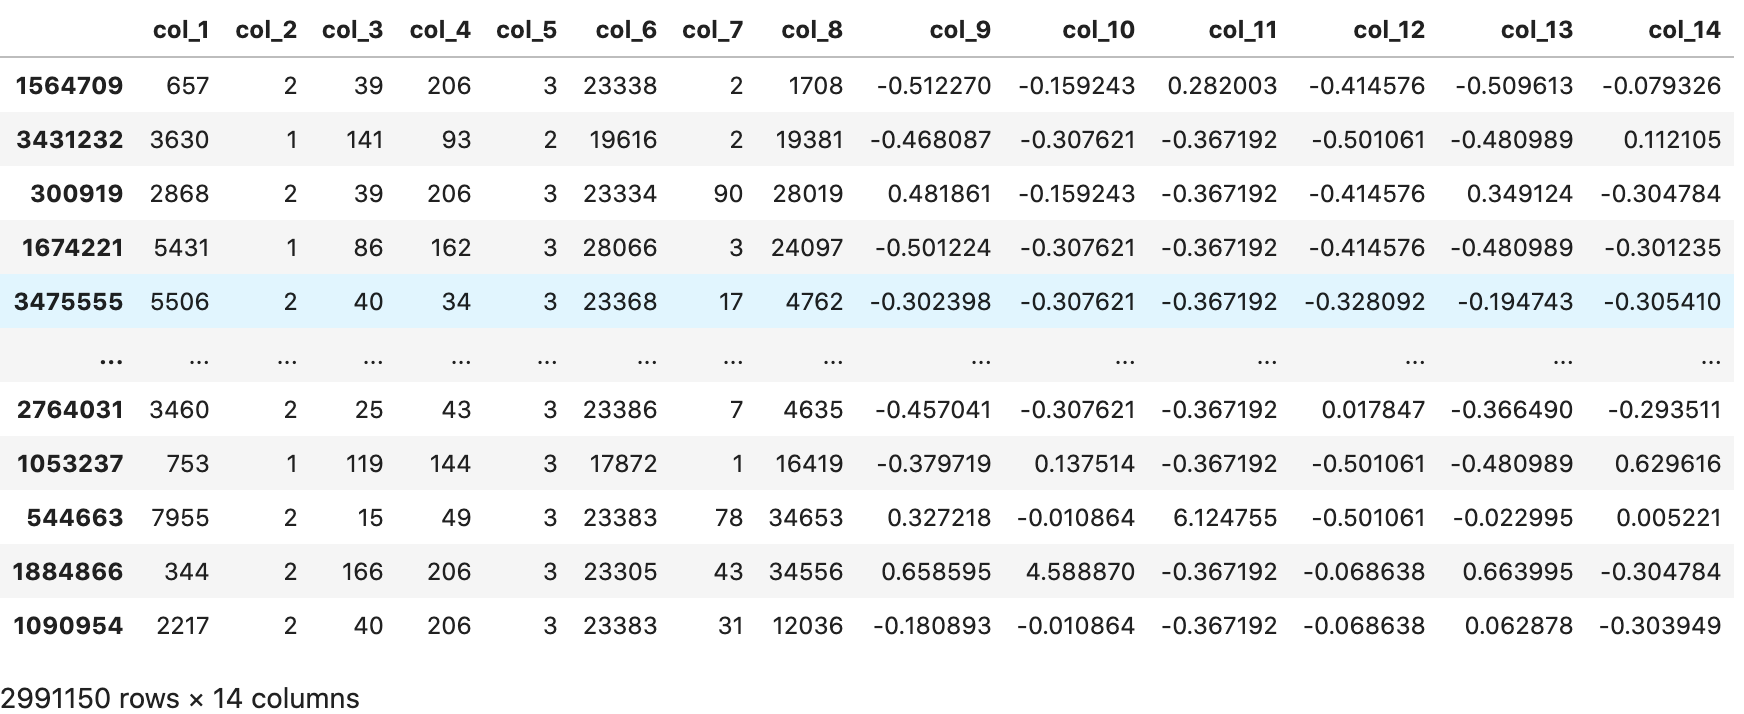Select row index 3475555
Image resolution: width=1744 pixels, height=714 pixels.
coord(70,302)
